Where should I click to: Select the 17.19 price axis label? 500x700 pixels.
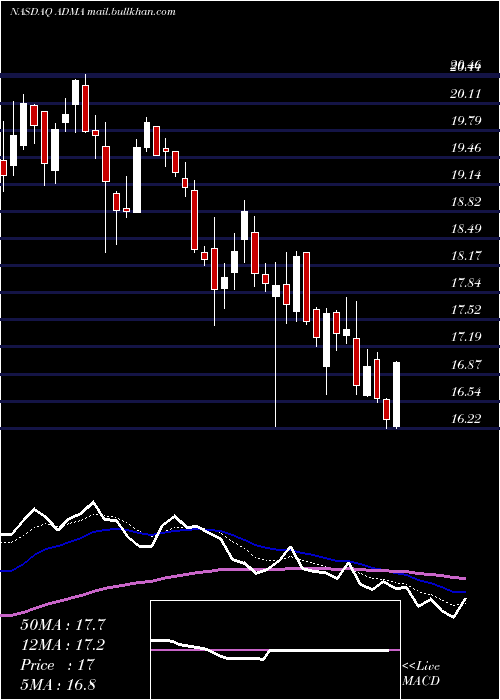466,337
